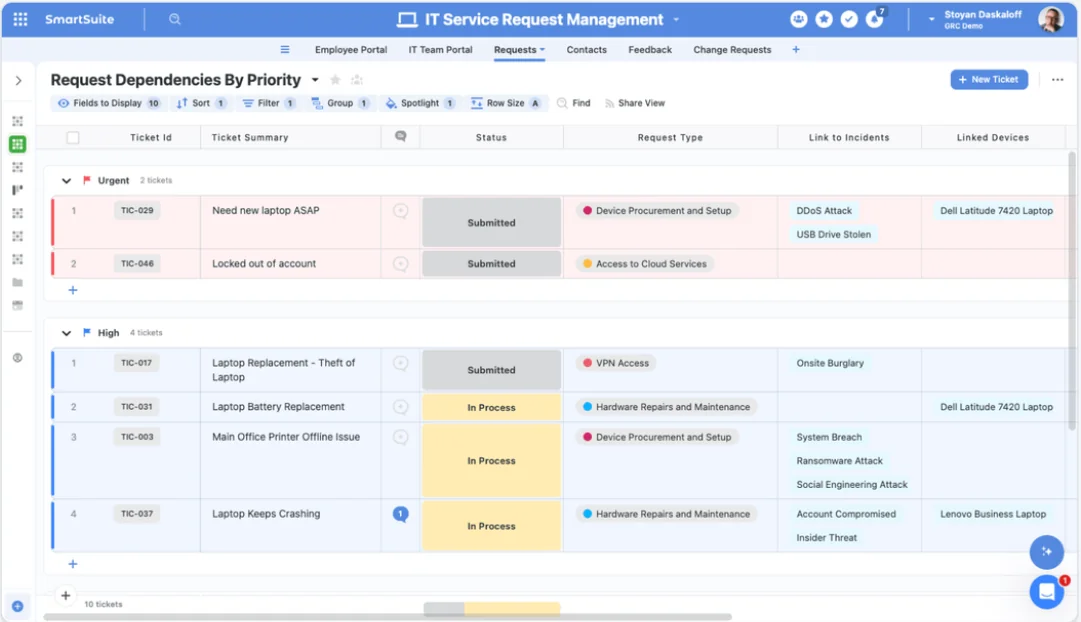Click the blue plus icon at sidebar bottom
This screenshot has width=1081, height=622.
[18, 606]
